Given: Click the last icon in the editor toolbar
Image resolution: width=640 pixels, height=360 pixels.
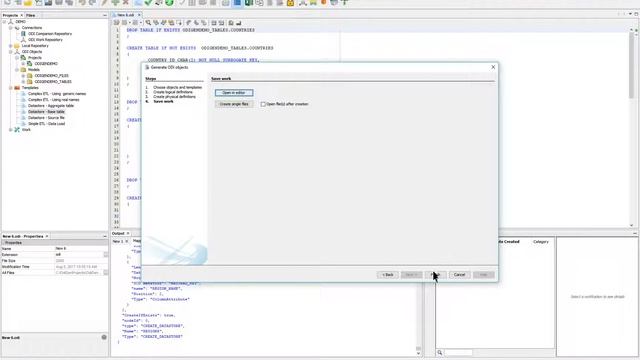Looking at the screenshot, I should coord(238,23).
